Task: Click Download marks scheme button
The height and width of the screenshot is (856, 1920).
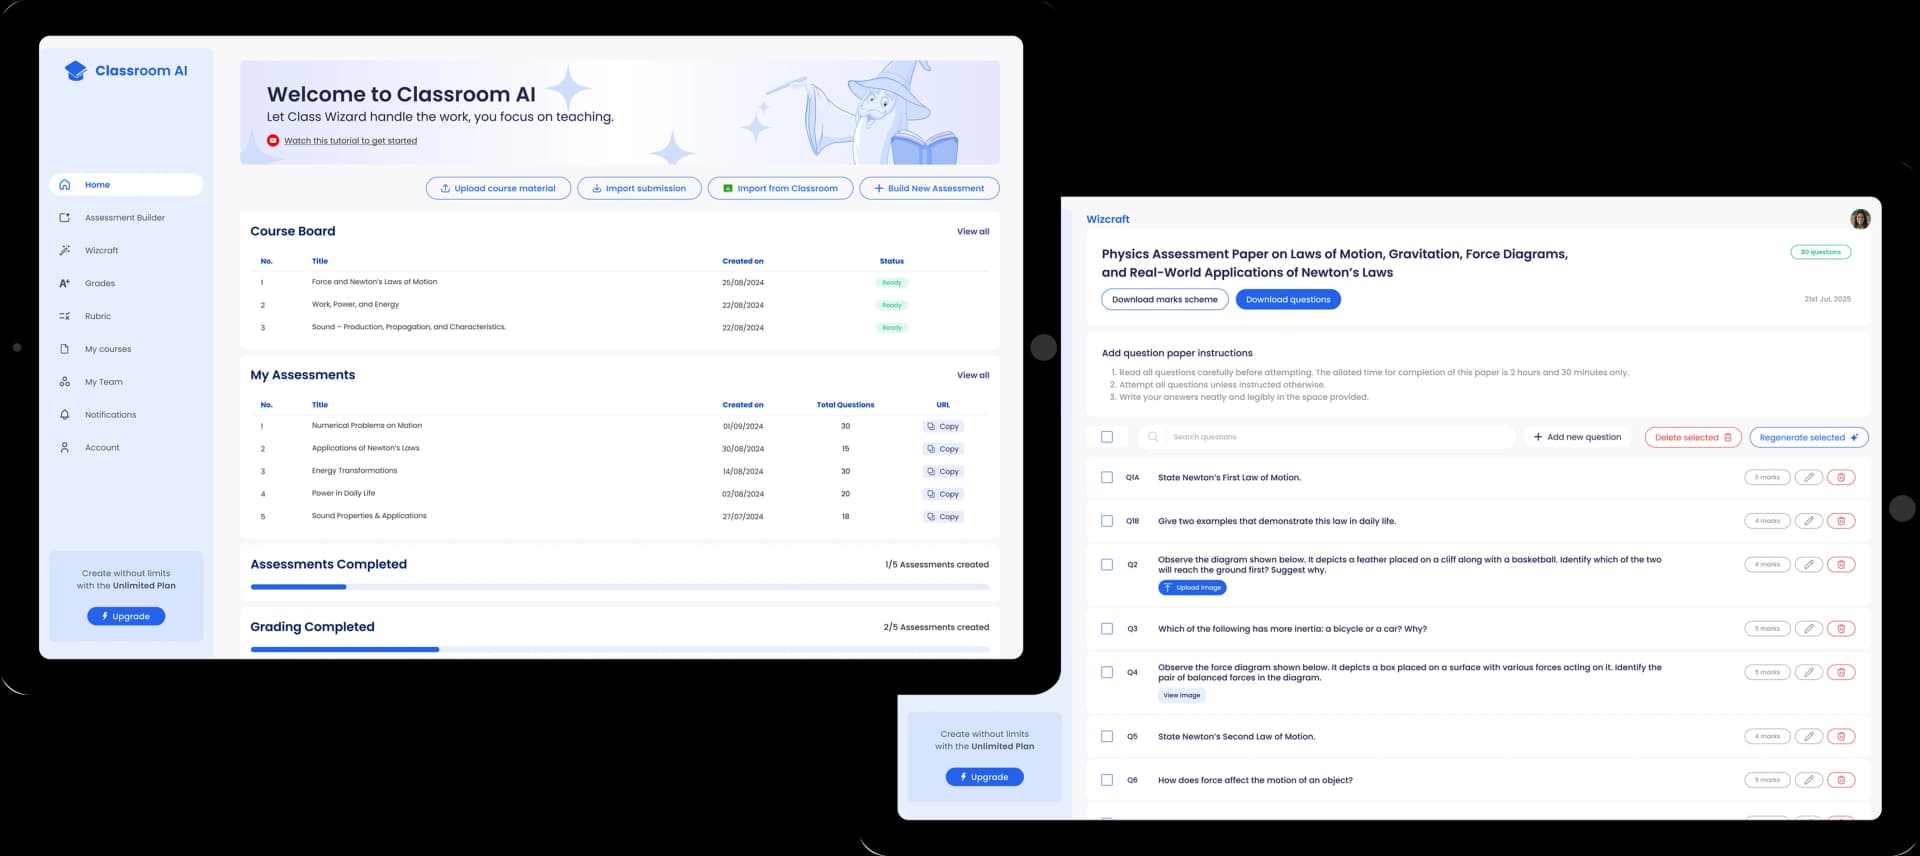Action: pyautogui.click(x=1164, y=300)
